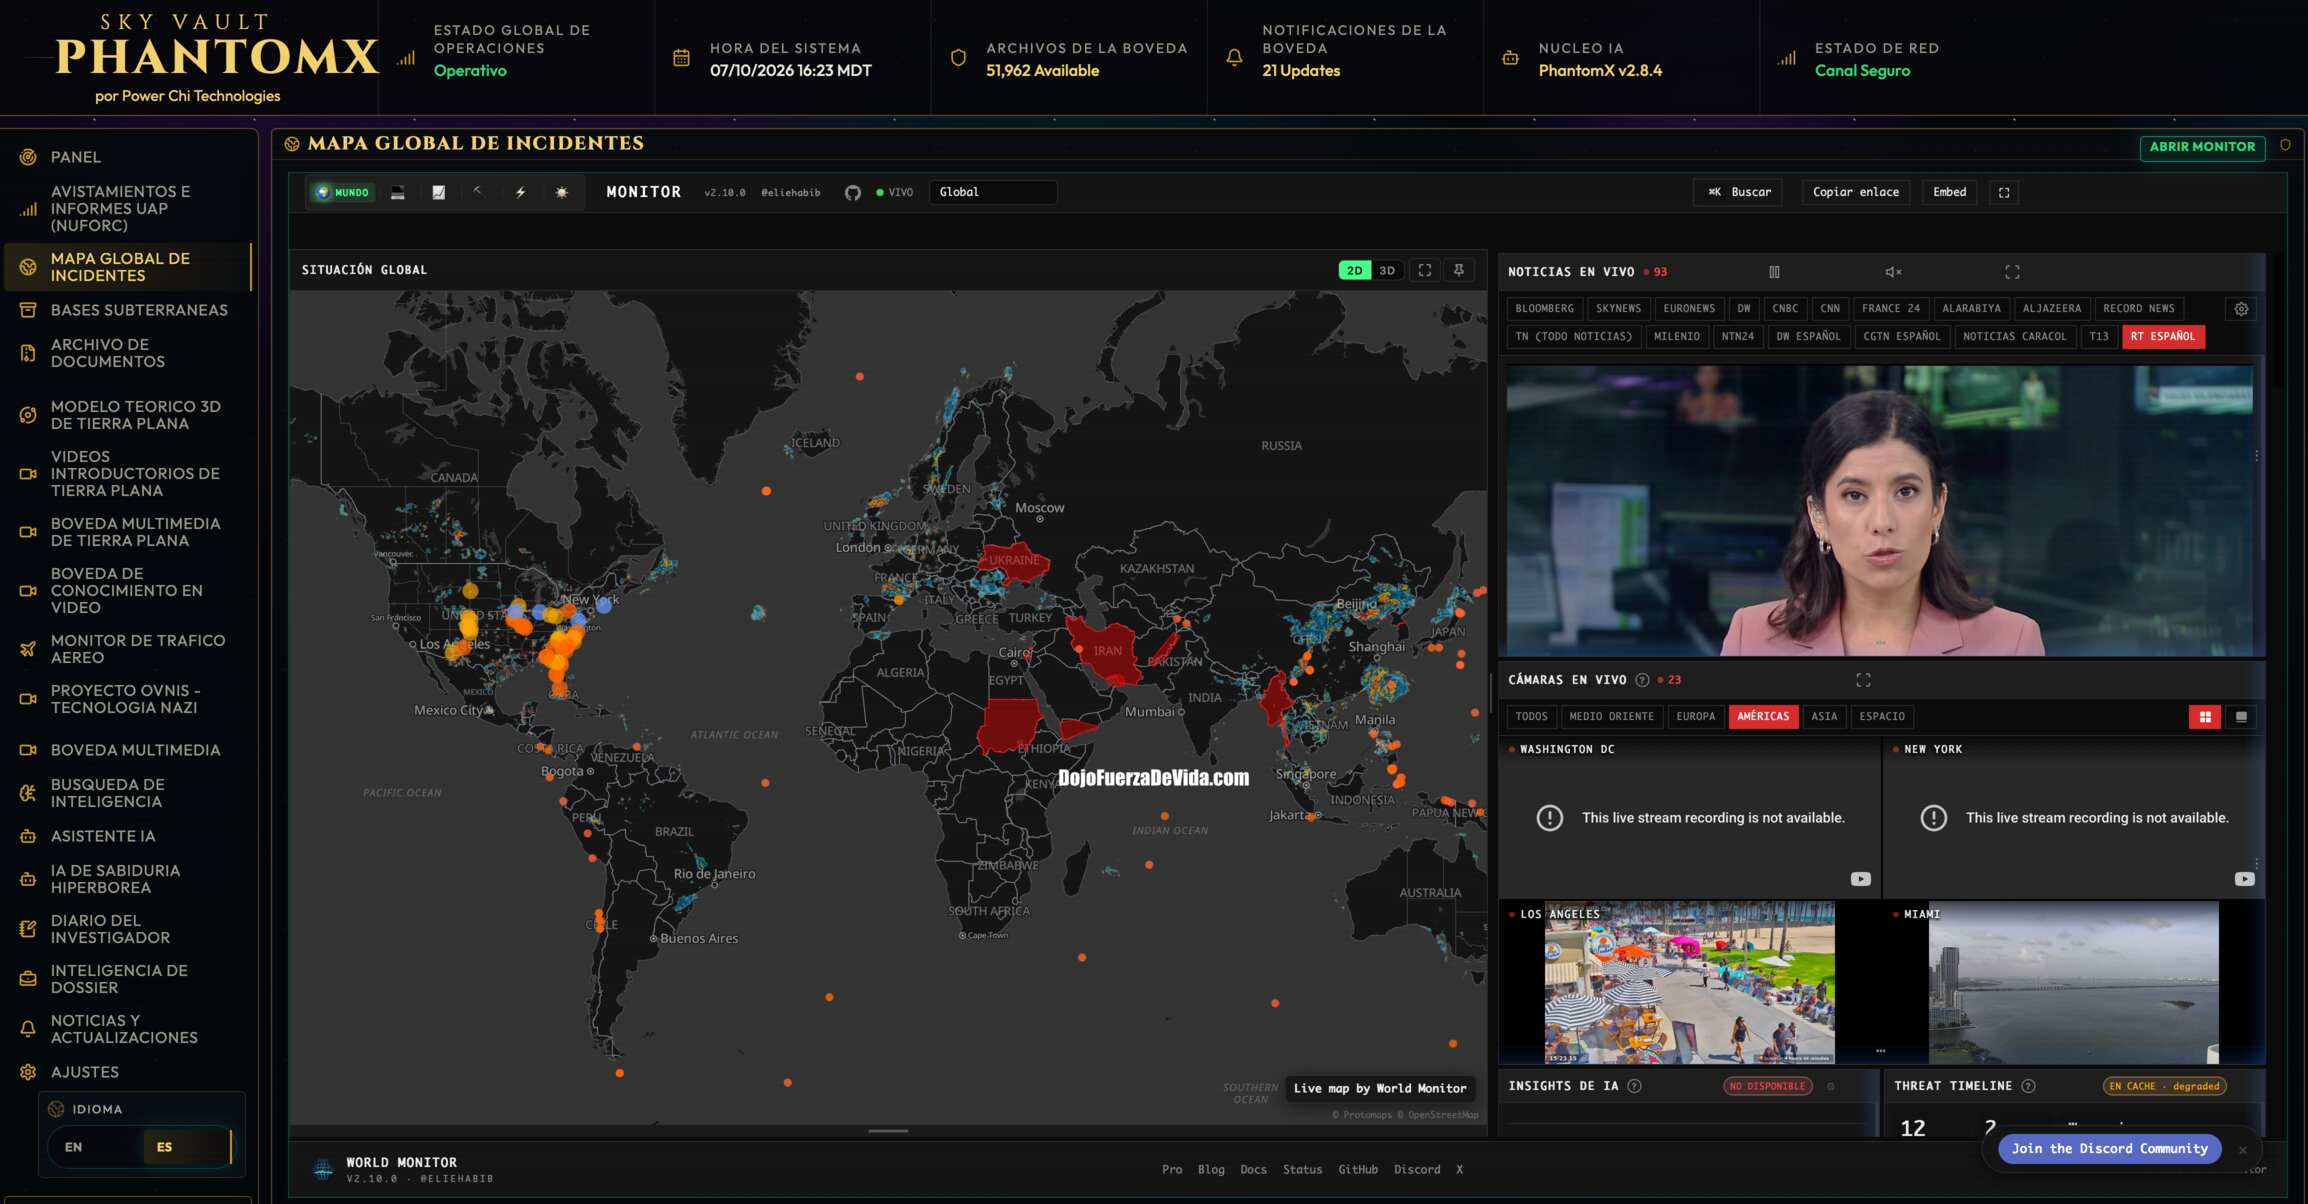
Task: Click the Copiar enlace button
Action: [1856, 192]
